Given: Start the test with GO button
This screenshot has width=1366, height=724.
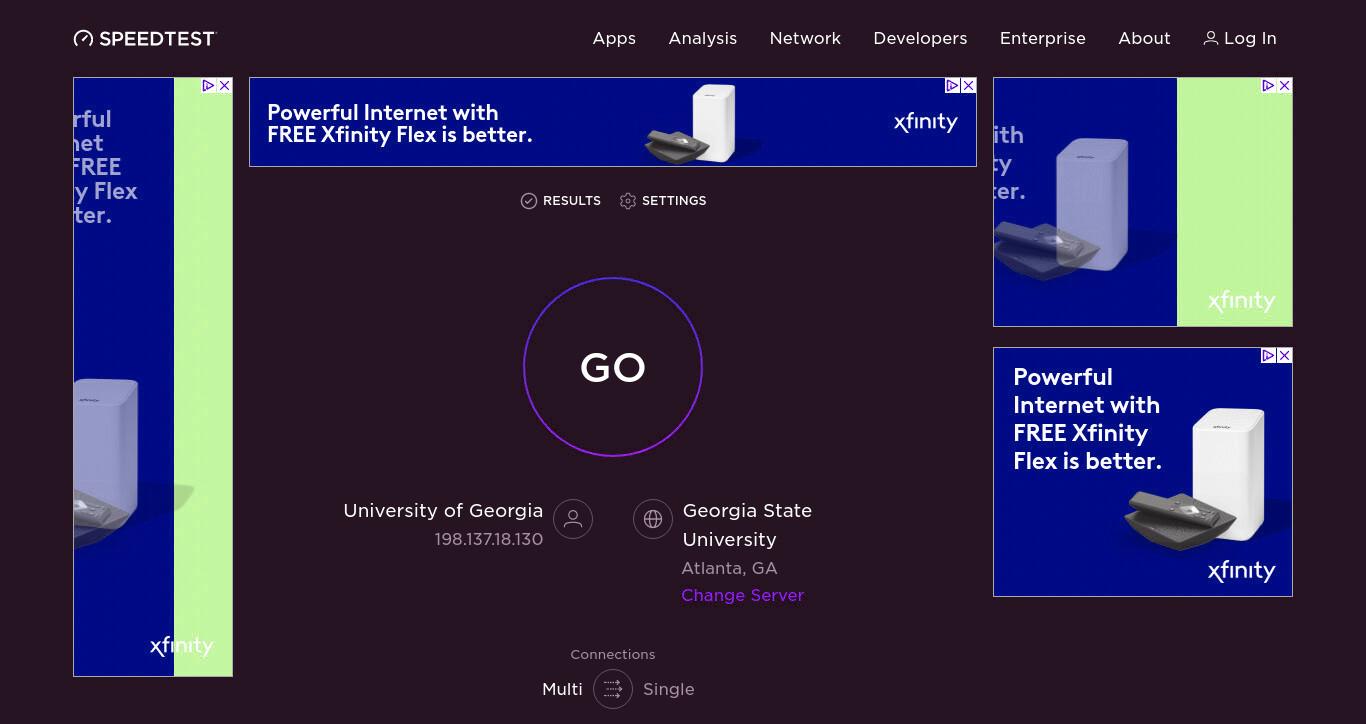Looking at the screenshot, I should [x=613, y=367].
